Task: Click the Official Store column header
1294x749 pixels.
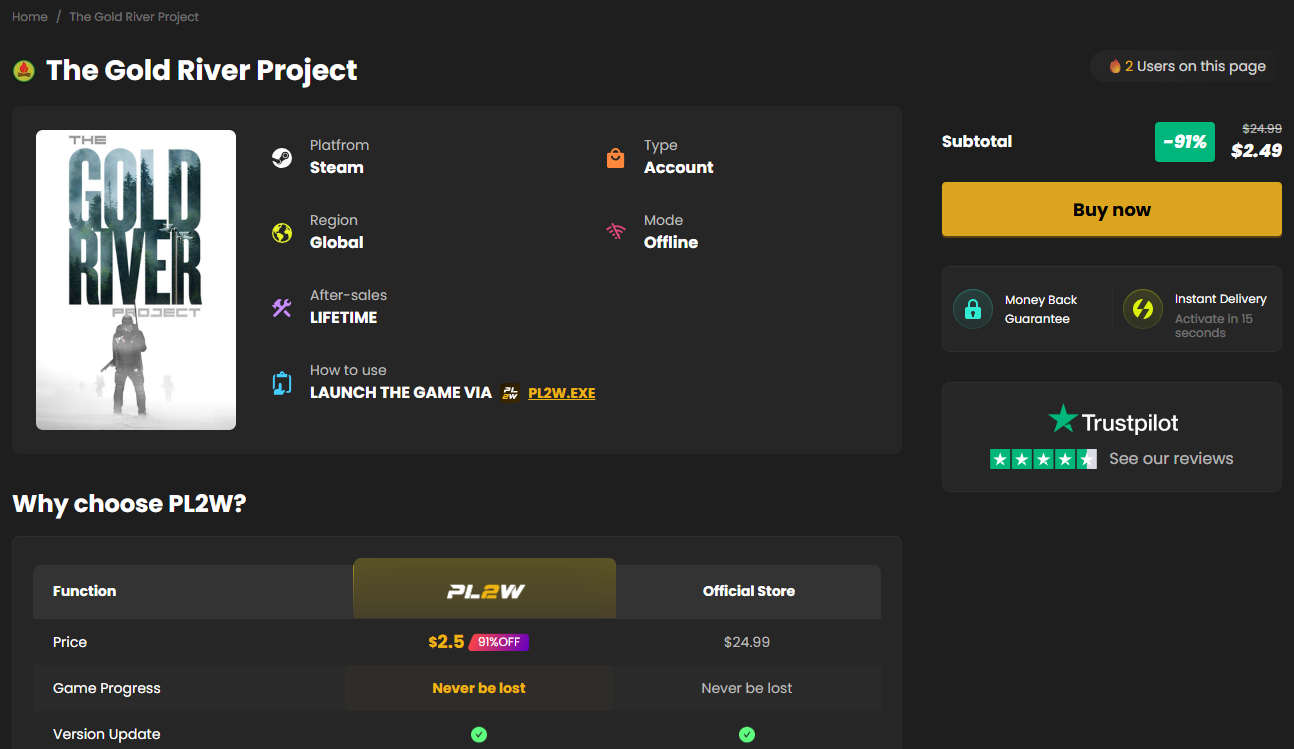Action: click(749, 591)
